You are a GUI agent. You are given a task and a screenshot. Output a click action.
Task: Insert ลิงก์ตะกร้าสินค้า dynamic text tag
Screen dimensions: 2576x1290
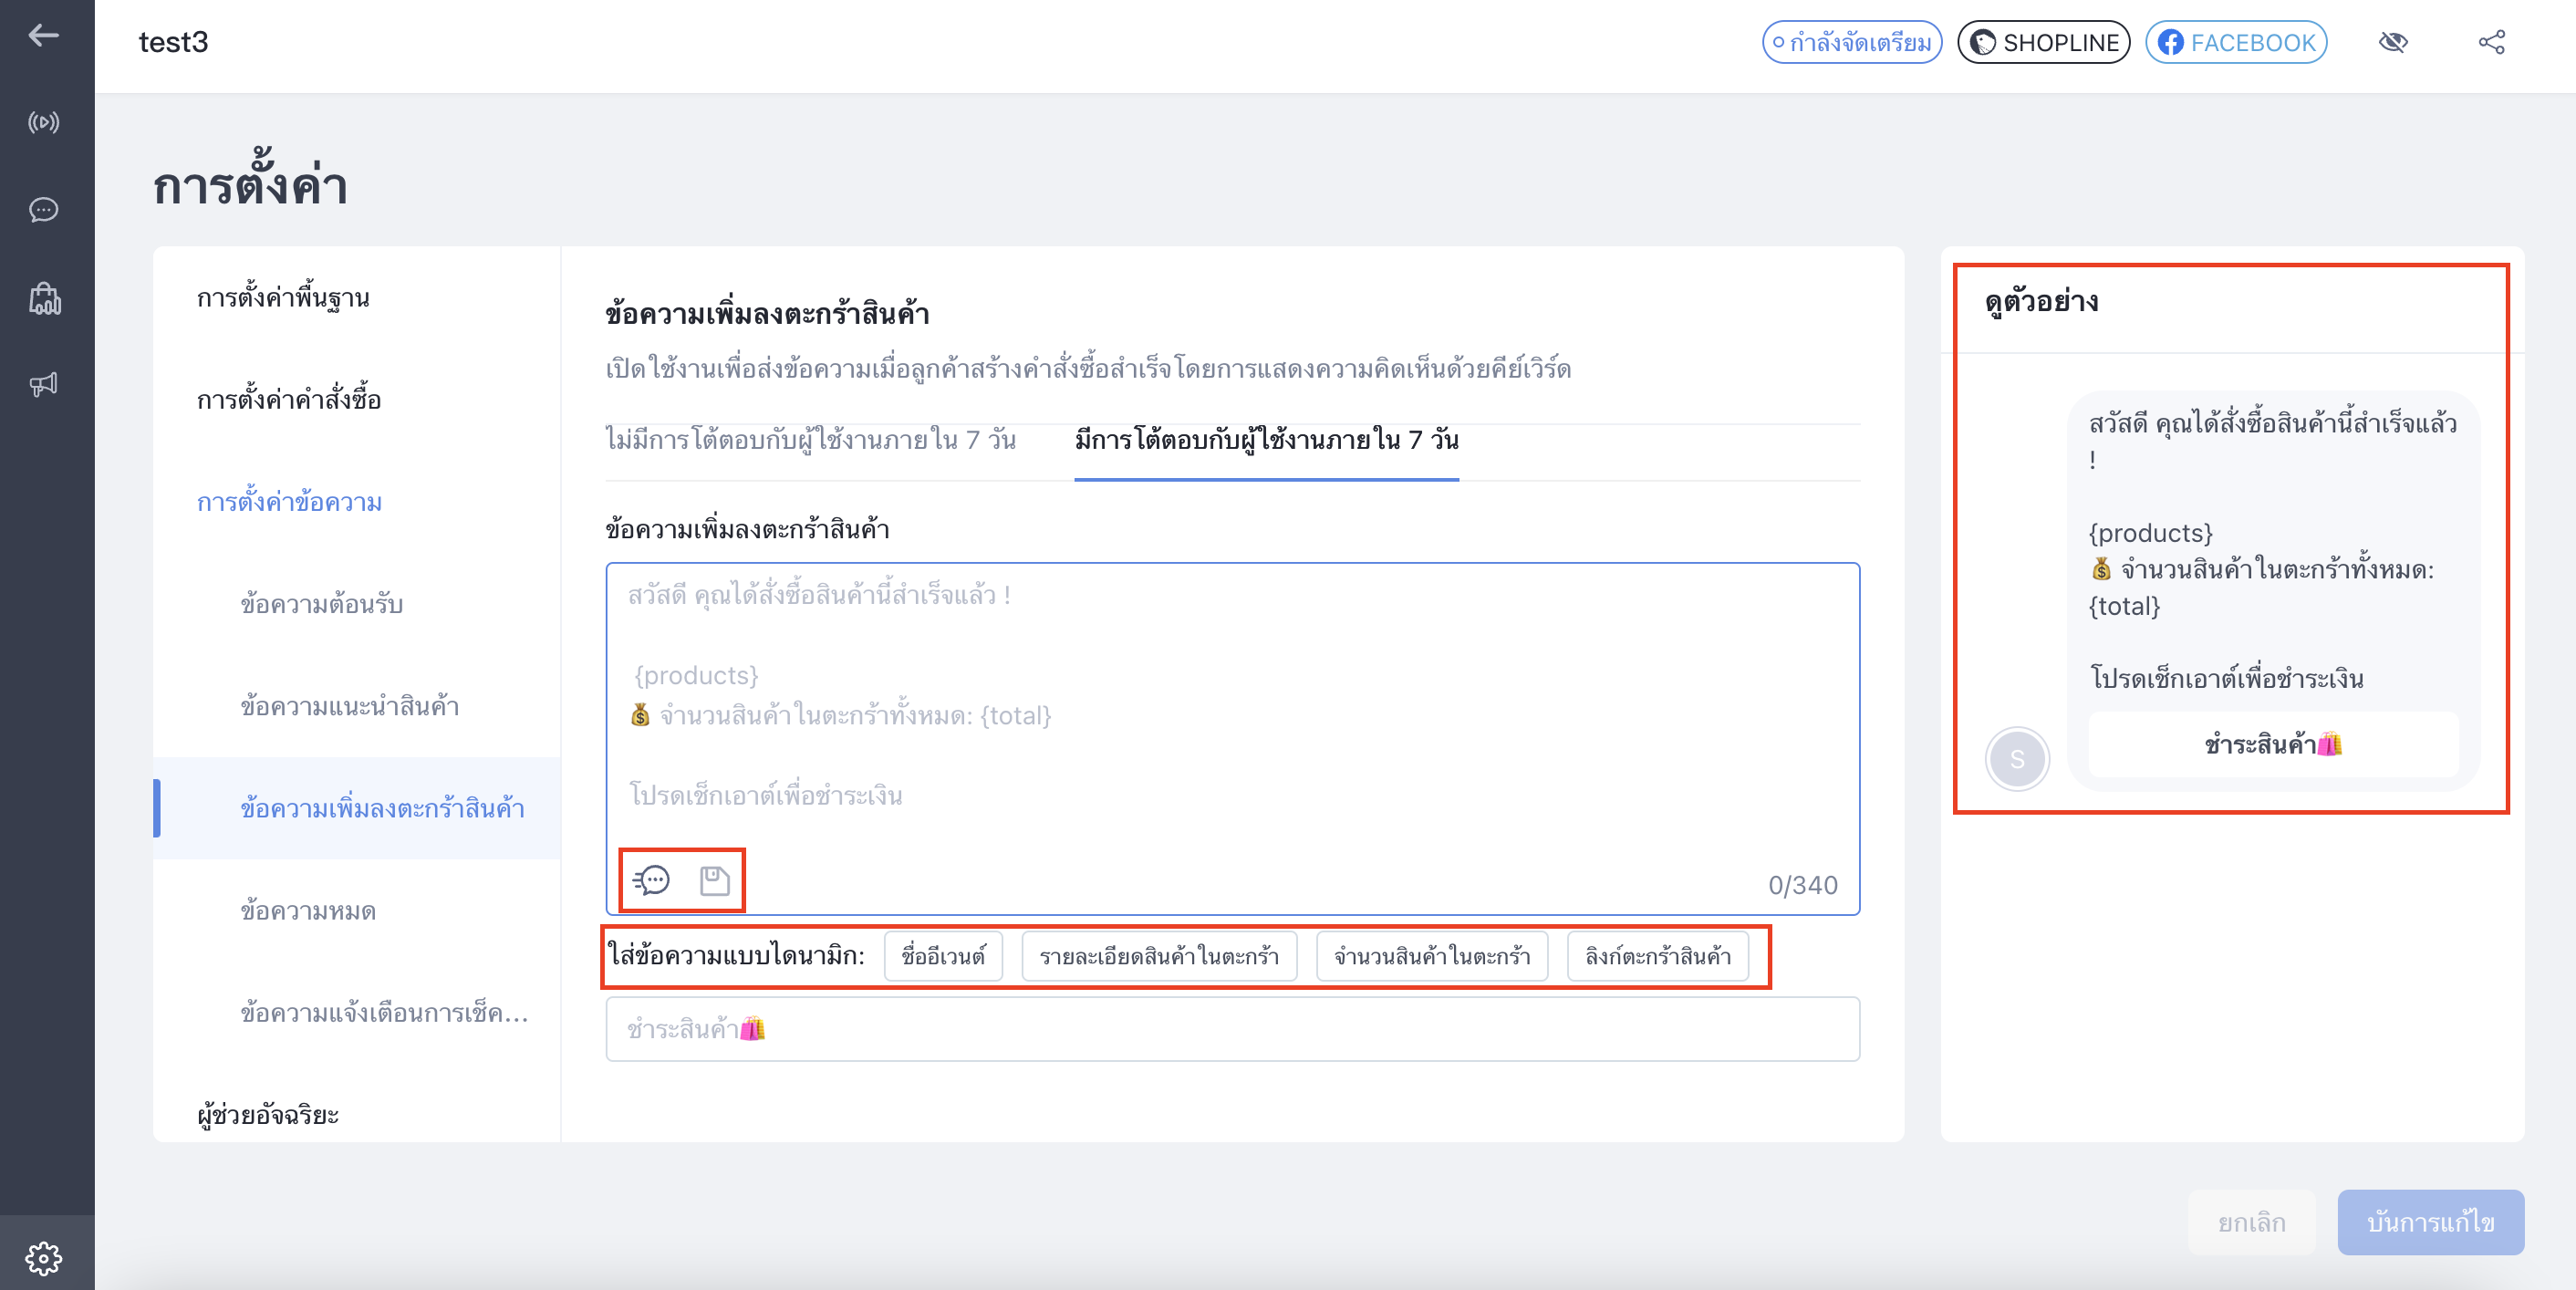[x=1657, y=957]
